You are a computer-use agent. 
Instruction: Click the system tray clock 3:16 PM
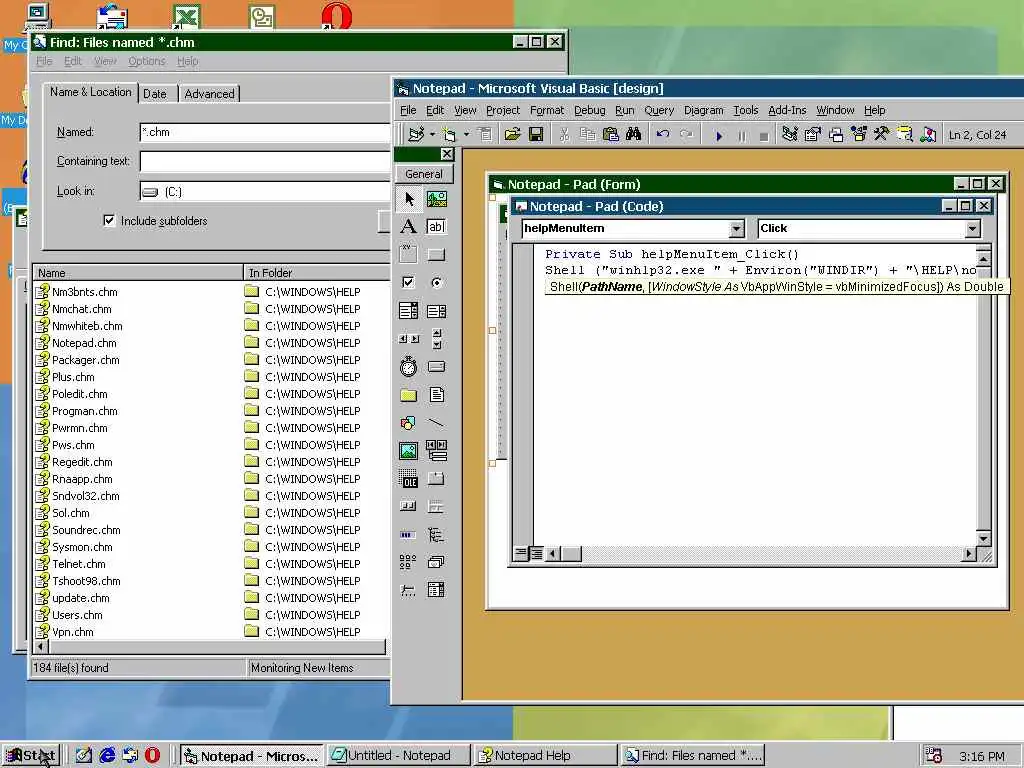click(x=981, y=756)
